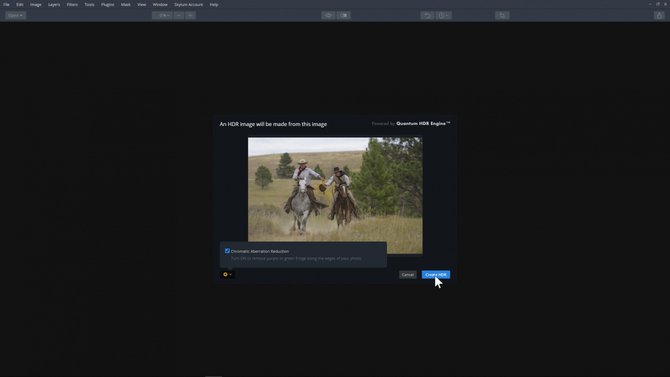
Task: Click the Cancel button
Action: pos(408,274)
